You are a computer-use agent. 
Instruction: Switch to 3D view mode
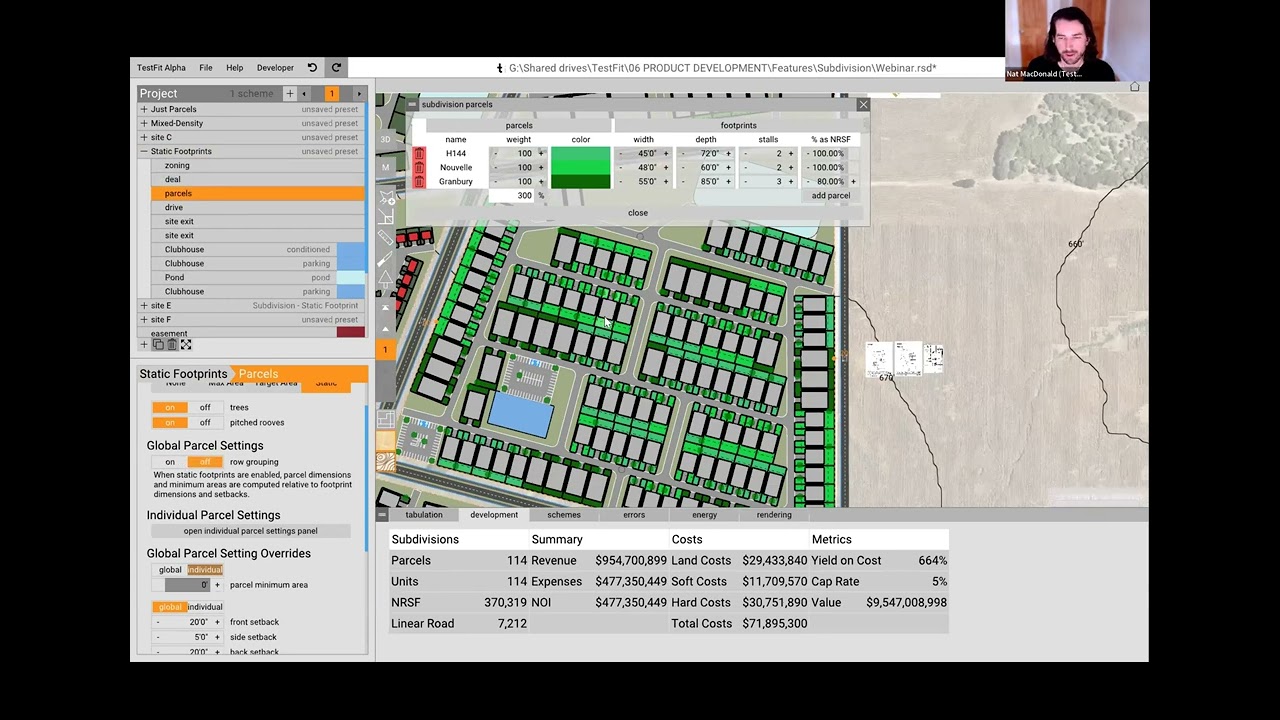coord(384,140)
